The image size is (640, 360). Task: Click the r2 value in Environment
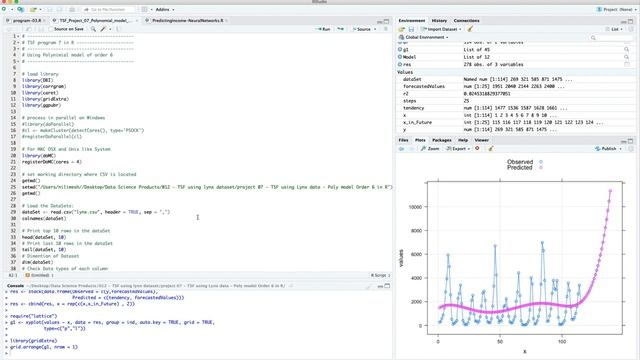coord(487,94)
